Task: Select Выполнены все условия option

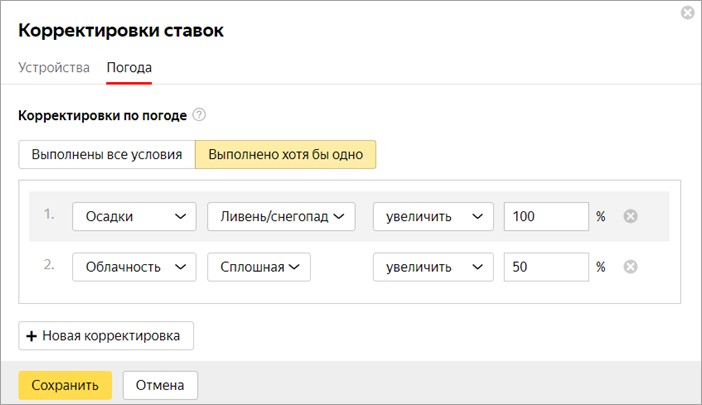Action: click(x=106, y=155)
